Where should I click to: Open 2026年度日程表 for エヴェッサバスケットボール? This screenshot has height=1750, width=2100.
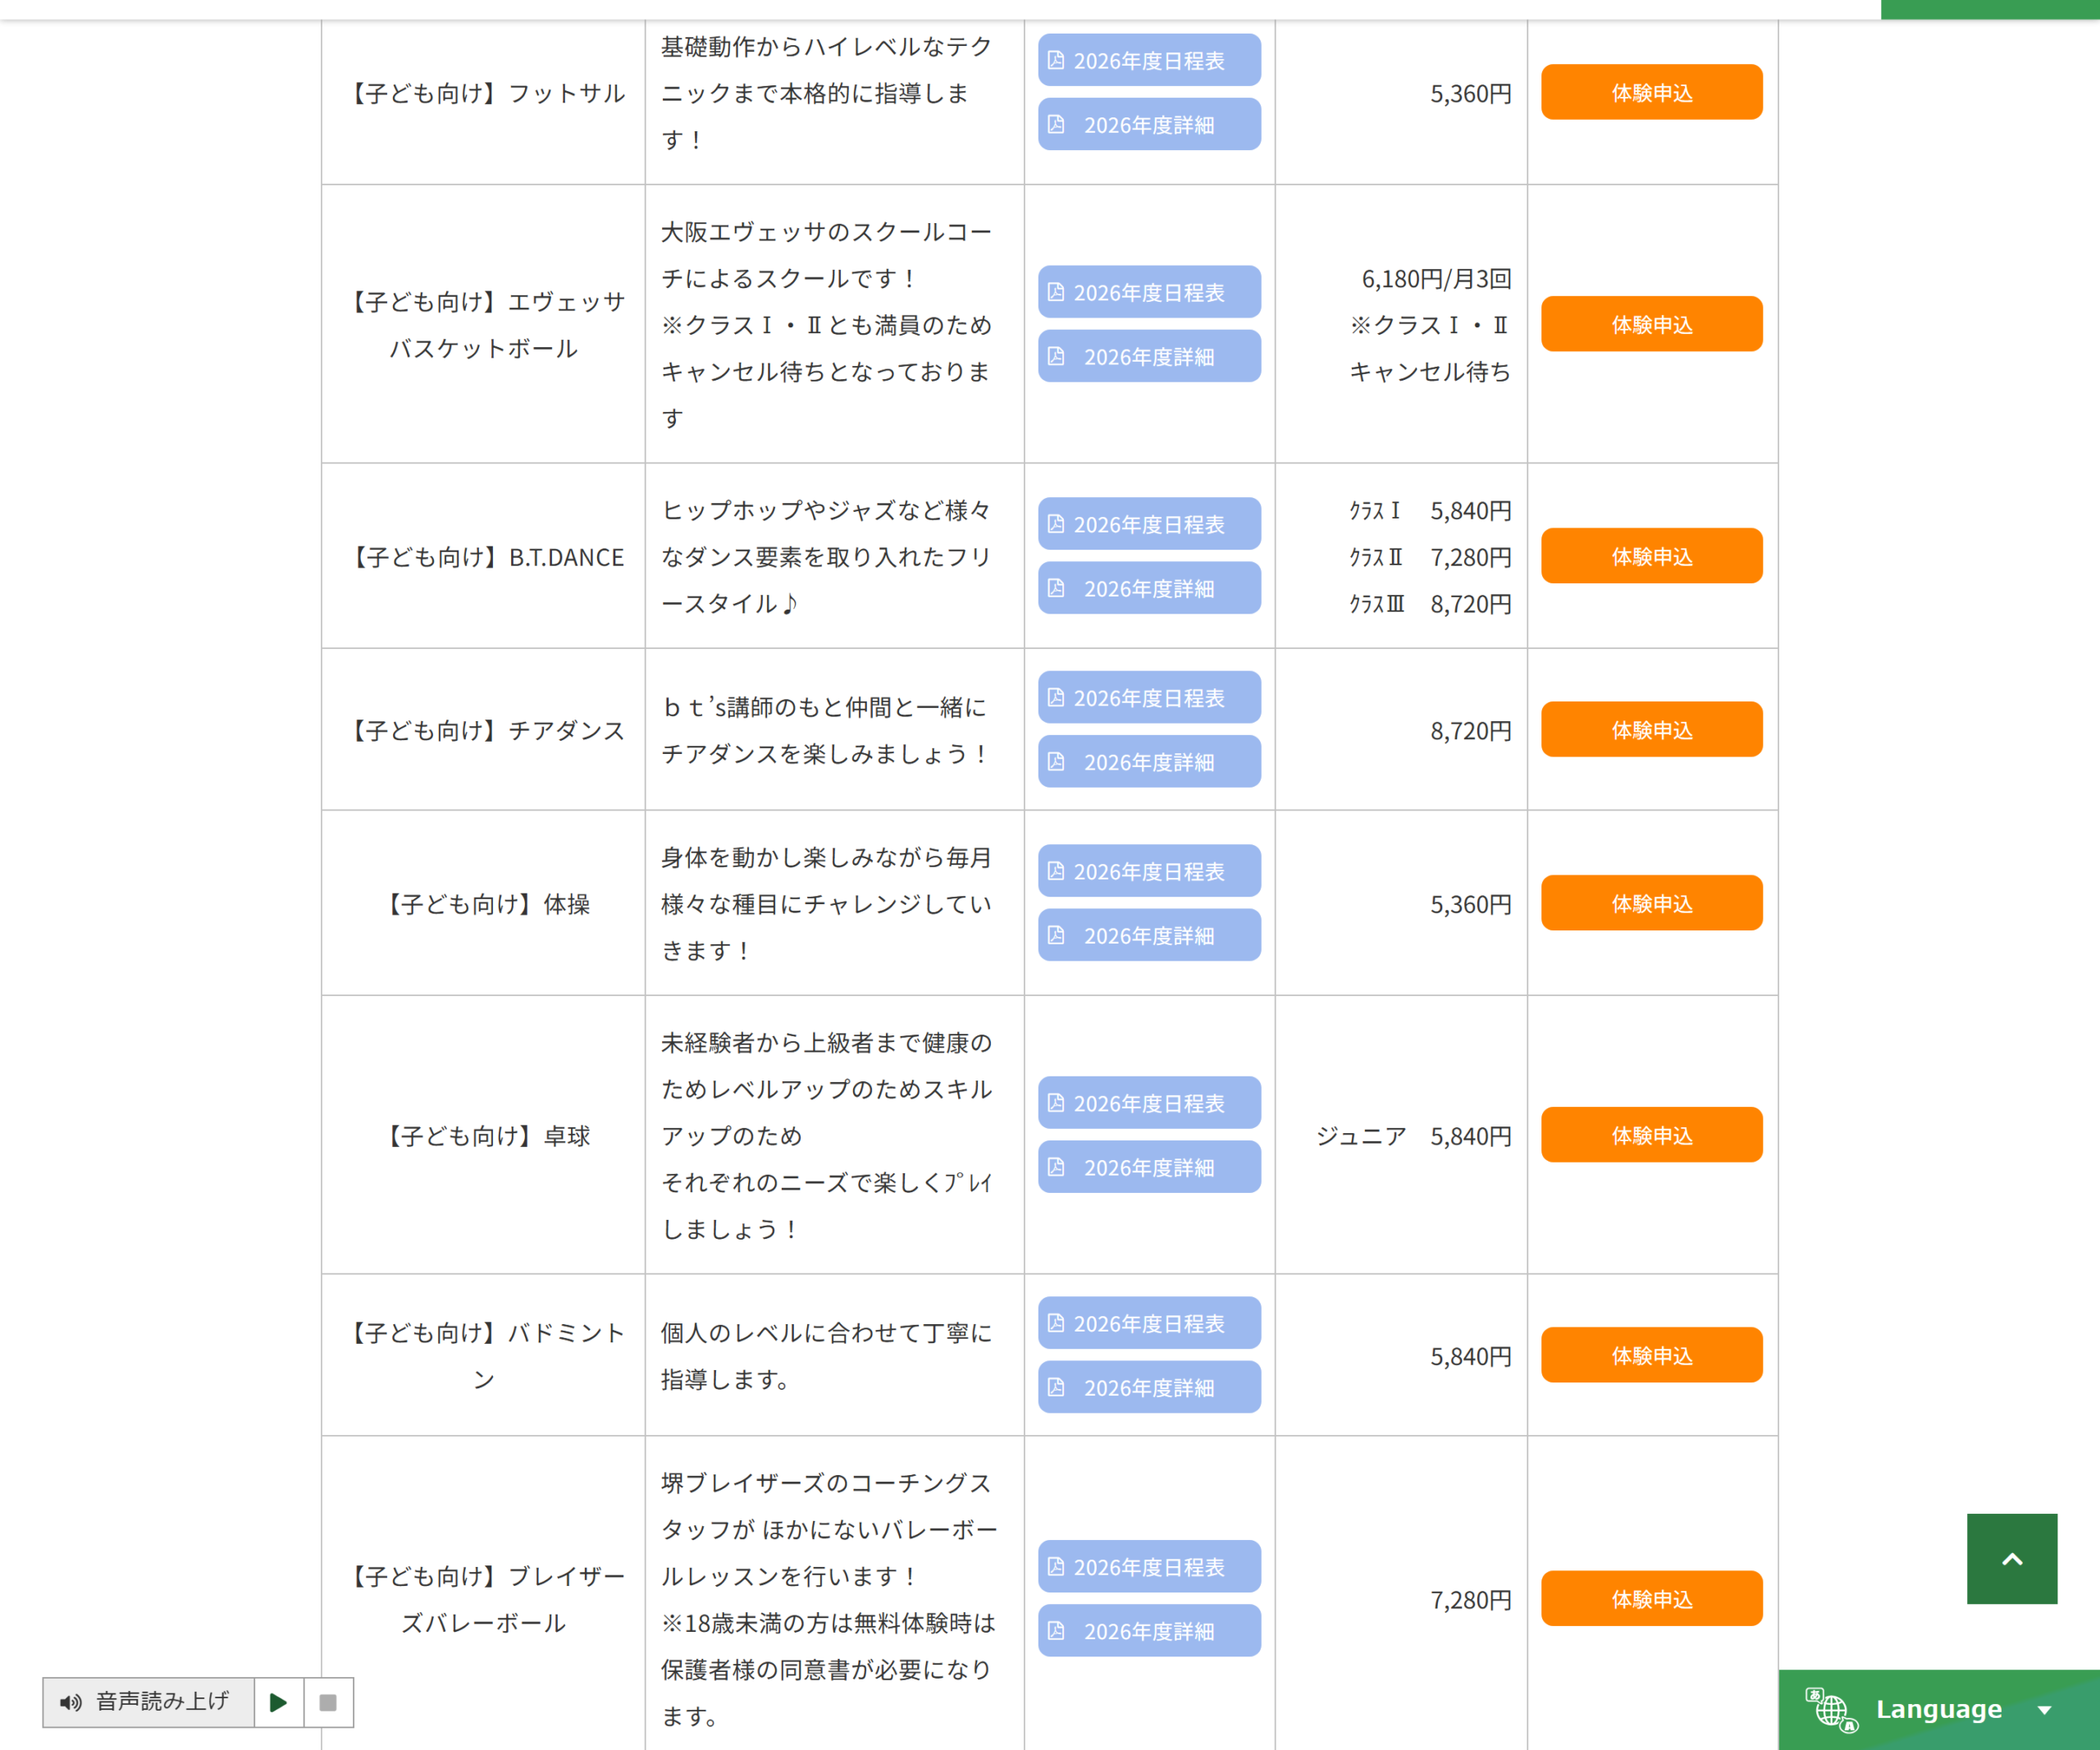click(1149, 292)
